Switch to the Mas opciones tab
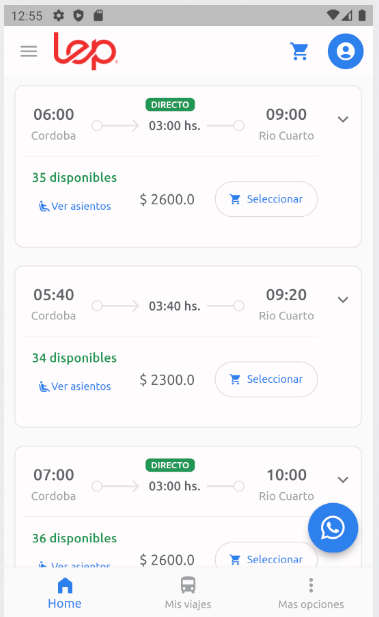This screenshot has height=617, width=379. tap(311, 592)
